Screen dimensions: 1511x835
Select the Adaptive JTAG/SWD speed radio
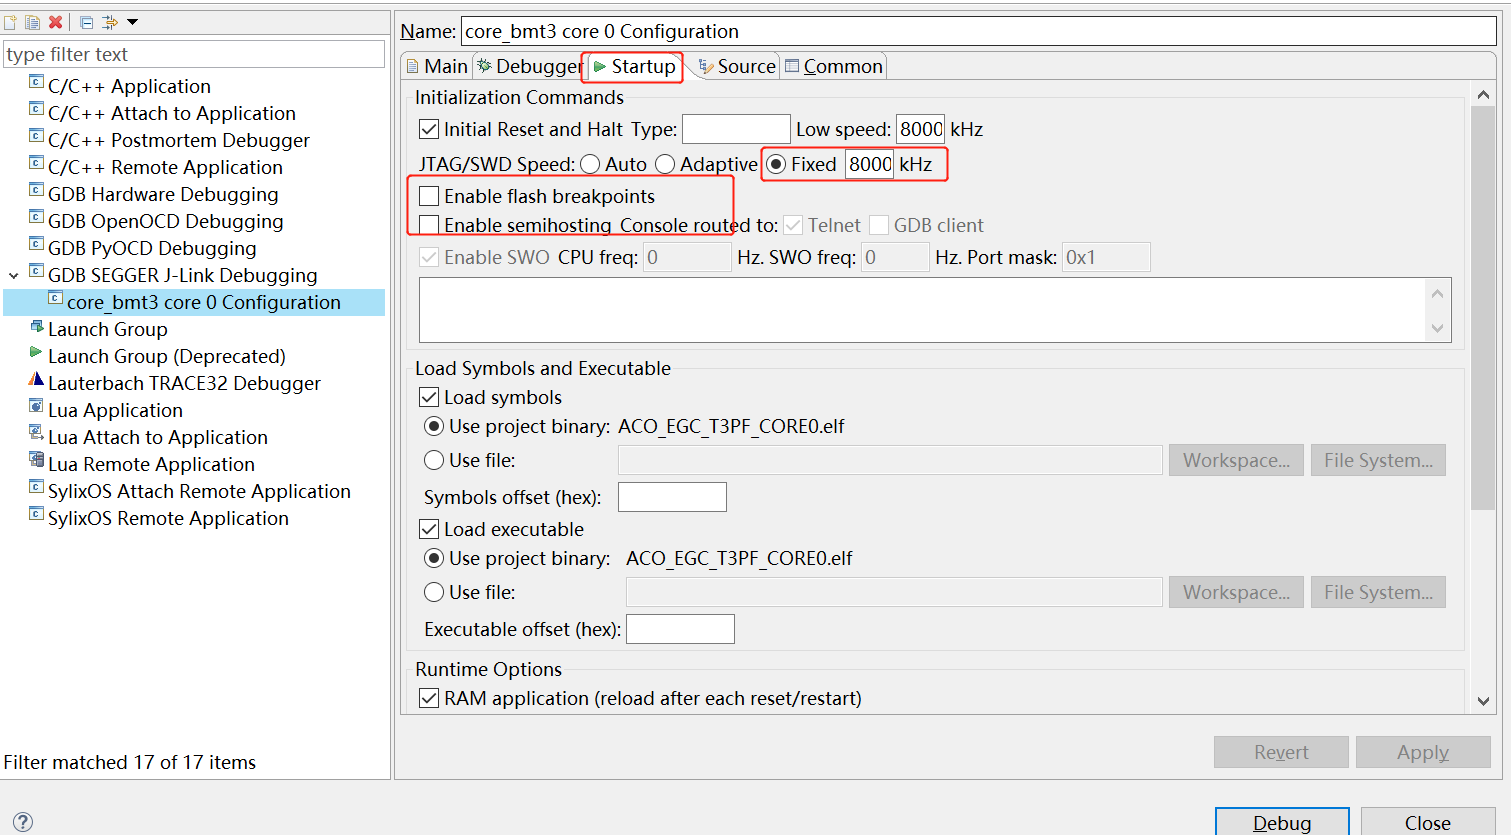[x=665, y=164]
